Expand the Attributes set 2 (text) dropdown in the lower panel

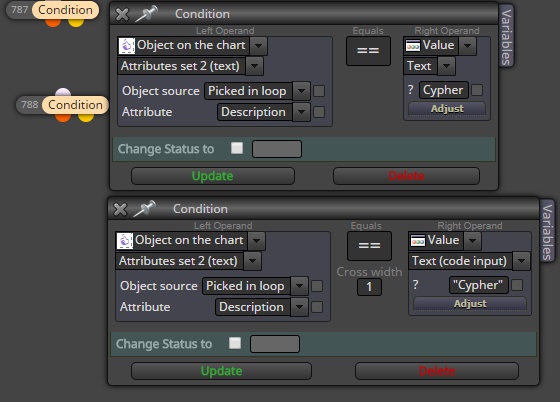point(252,261)
